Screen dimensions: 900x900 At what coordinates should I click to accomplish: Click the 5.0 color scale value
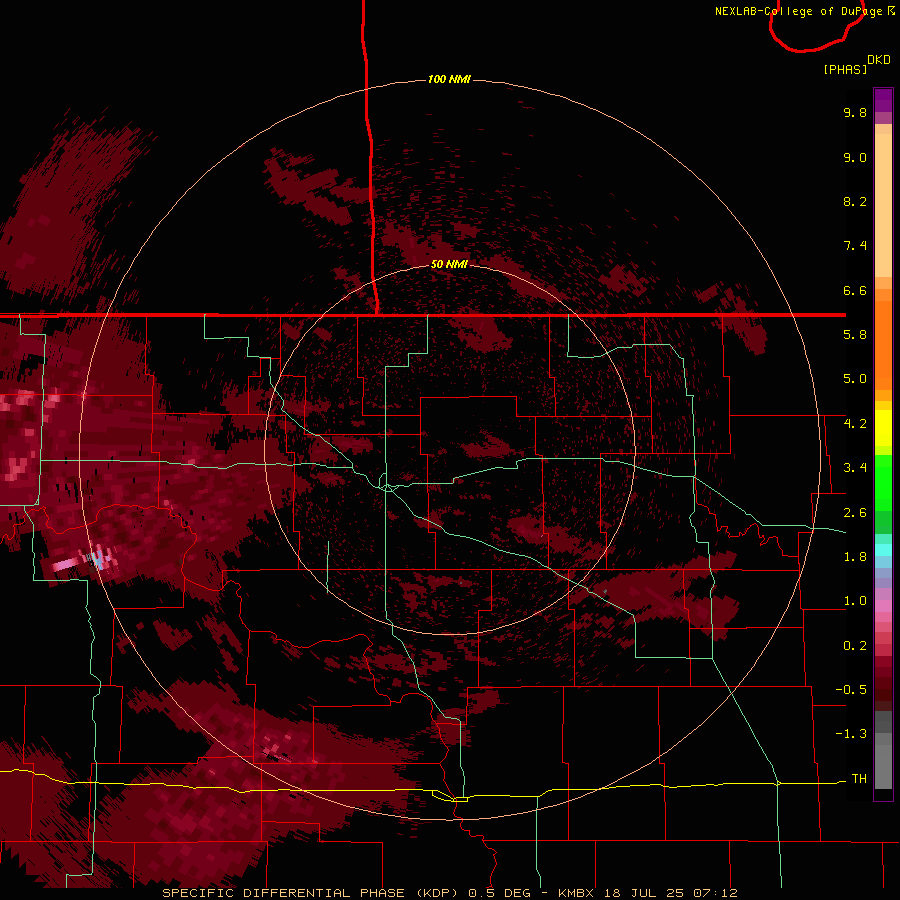[x=855, y=379]
